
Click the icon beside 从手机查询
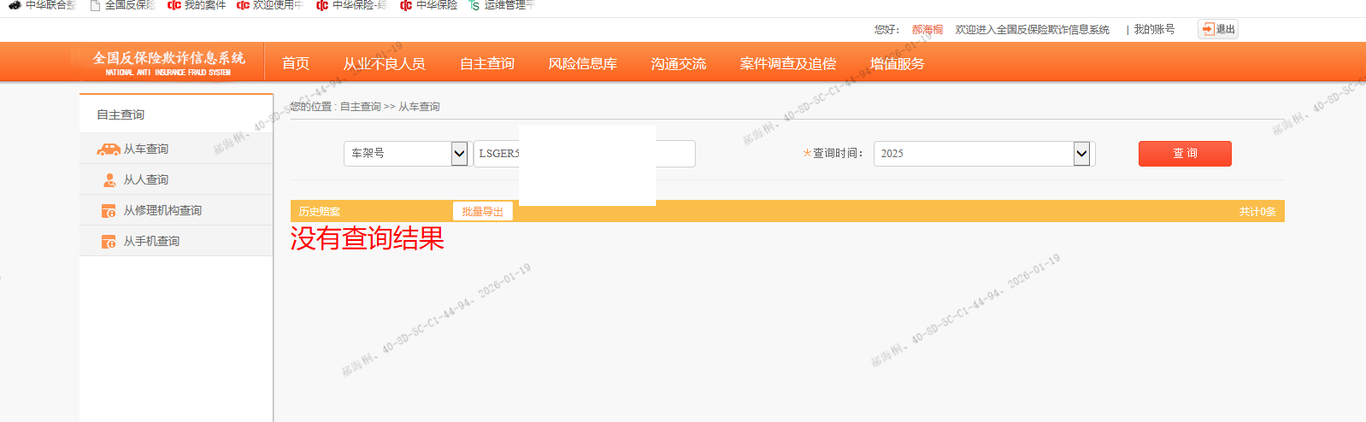click(109, 242)
